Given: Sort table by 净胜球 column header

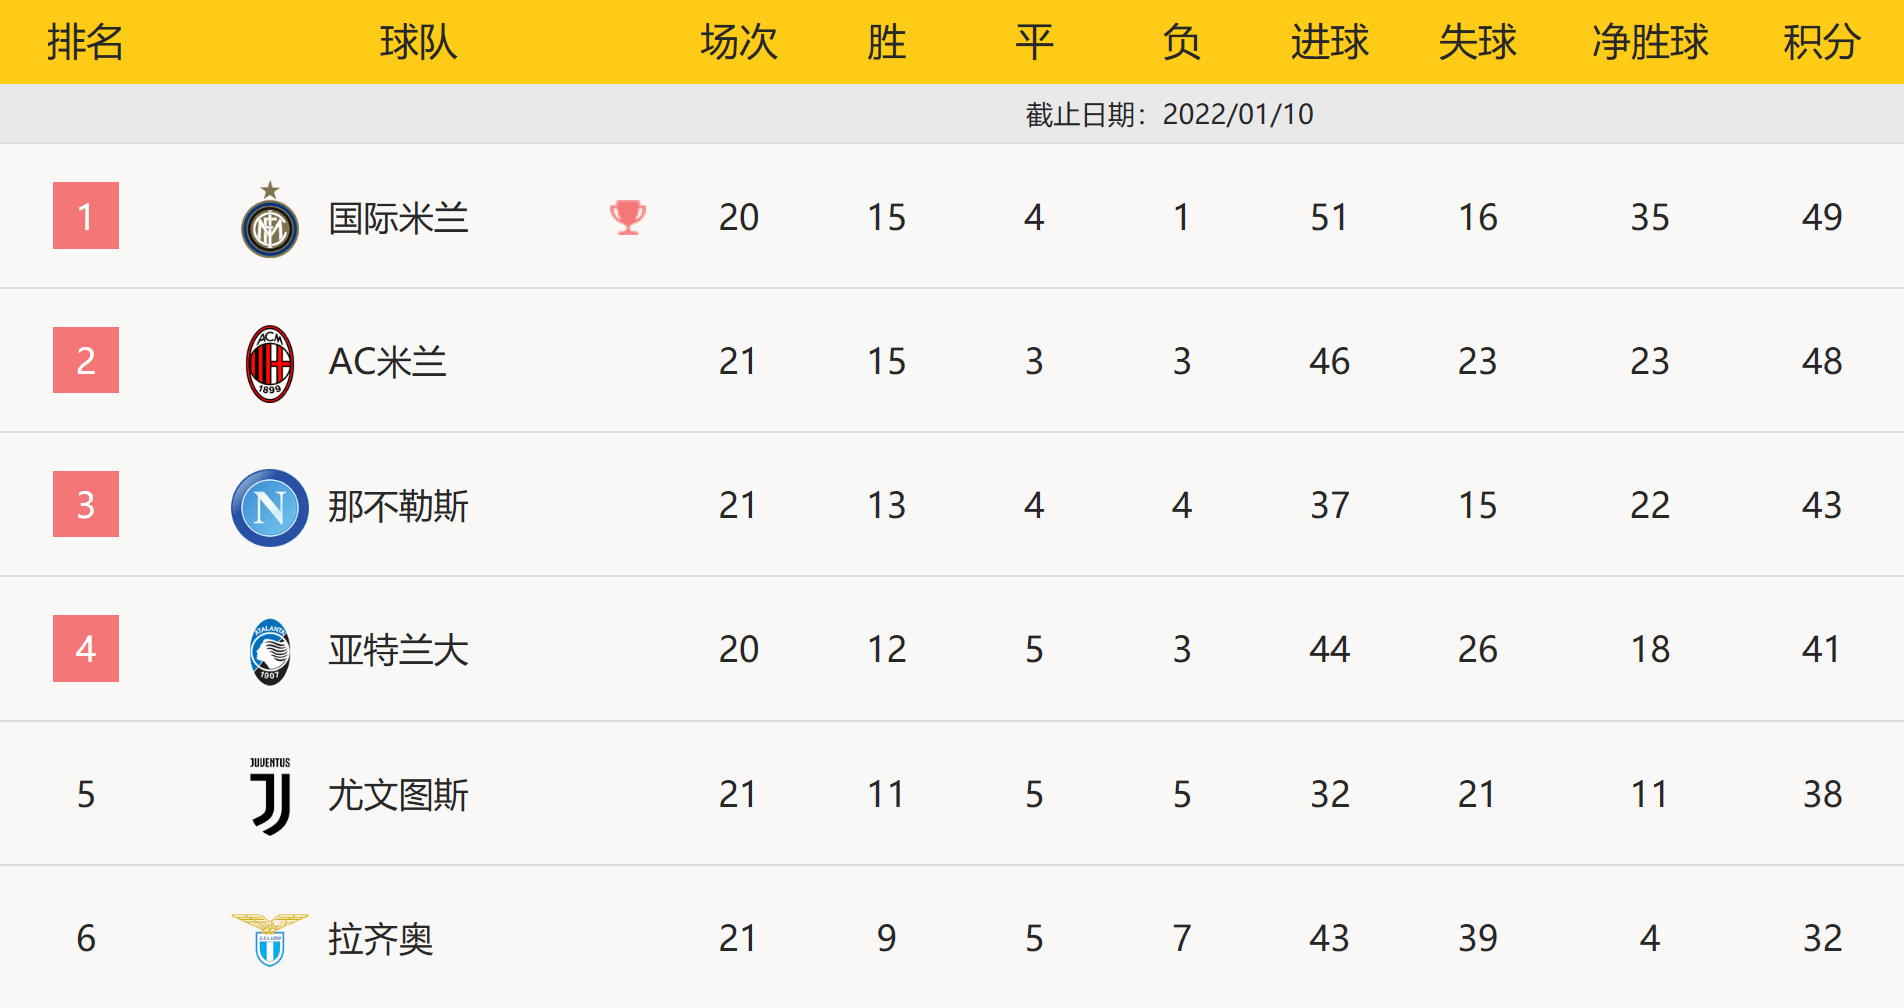Looking at the screenshot, I should pyautogui.click(x=1650, y=42).
